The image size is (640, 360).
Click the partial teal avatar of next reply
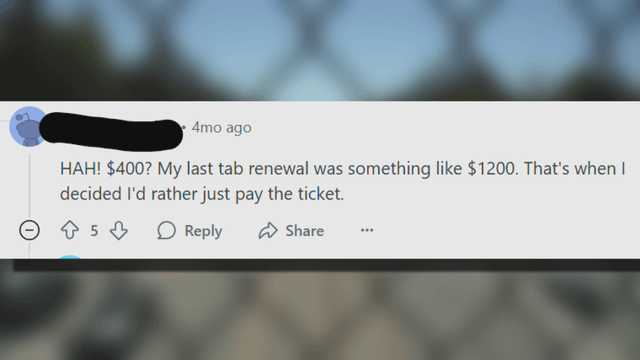[x=70, y=256]
